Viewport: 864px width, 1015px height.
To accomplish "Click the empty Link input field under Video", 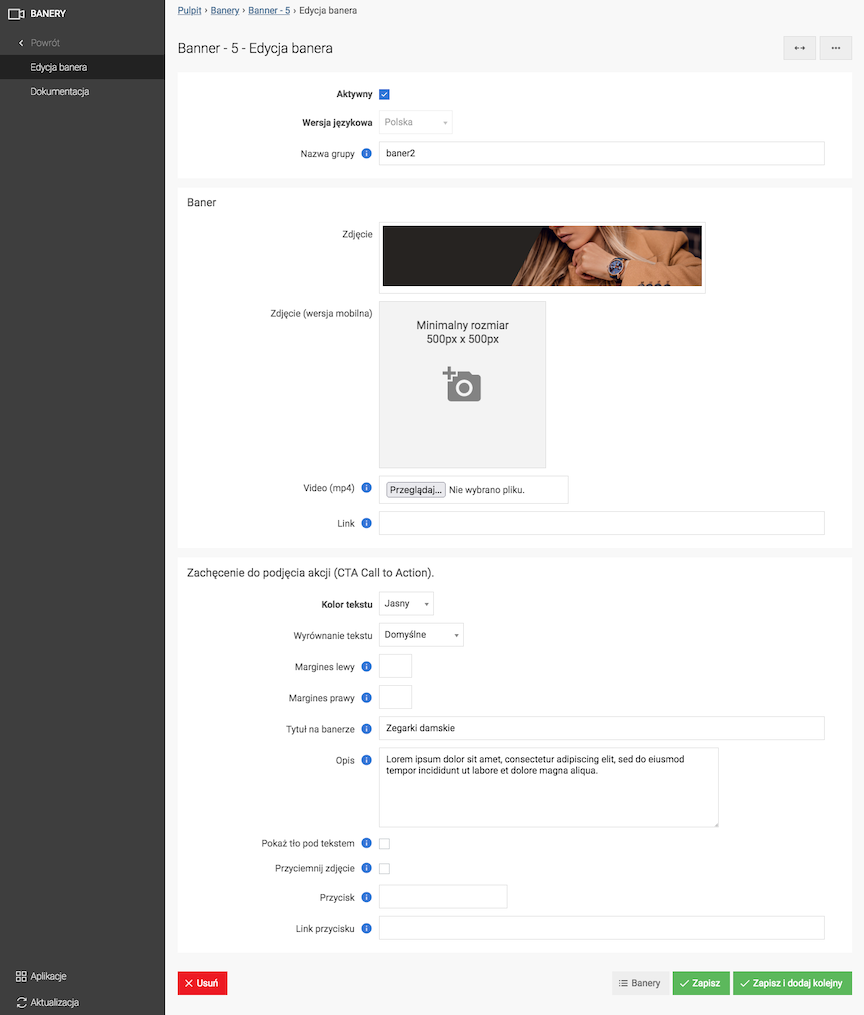I will 601,523.
